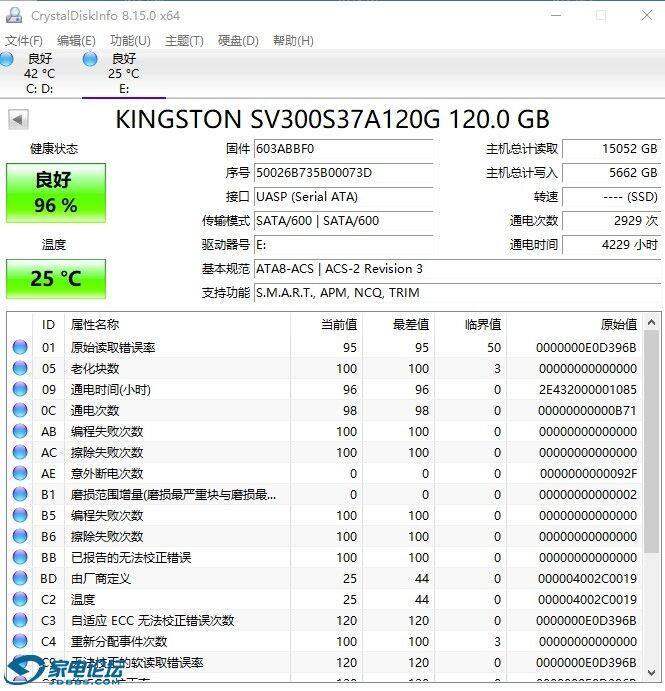
Task: Click the disk title KINGSTON SV300S37A120G 120.0 GB
Action: pos(333,119)
